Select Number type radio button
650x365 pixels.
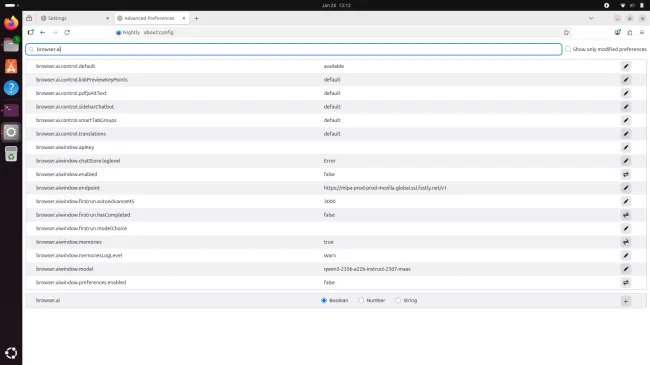(x=361, y=300)
